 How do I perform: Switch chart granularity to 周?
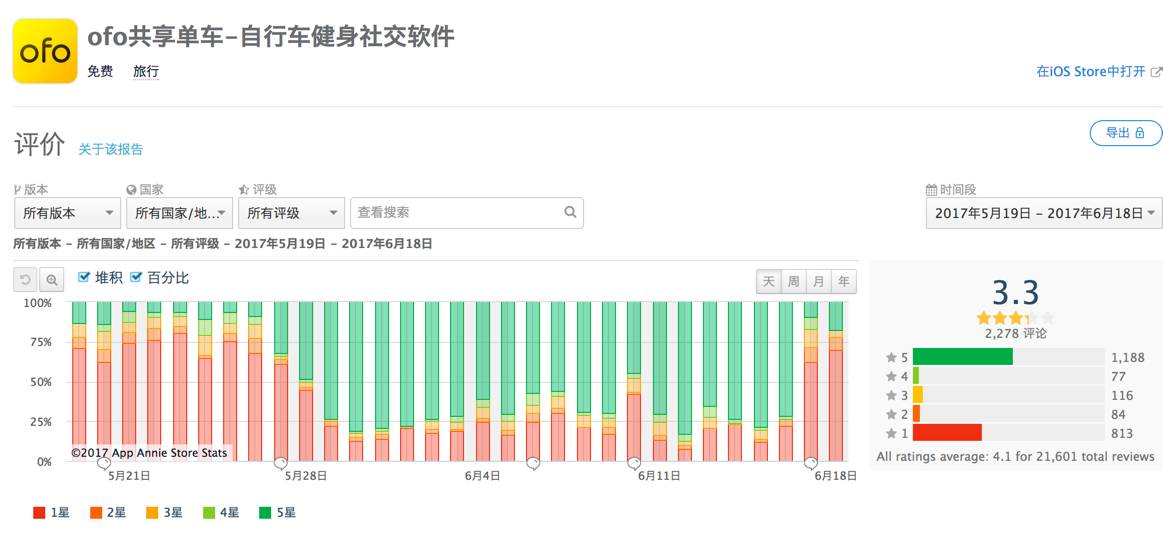click(x=794, y=282)
